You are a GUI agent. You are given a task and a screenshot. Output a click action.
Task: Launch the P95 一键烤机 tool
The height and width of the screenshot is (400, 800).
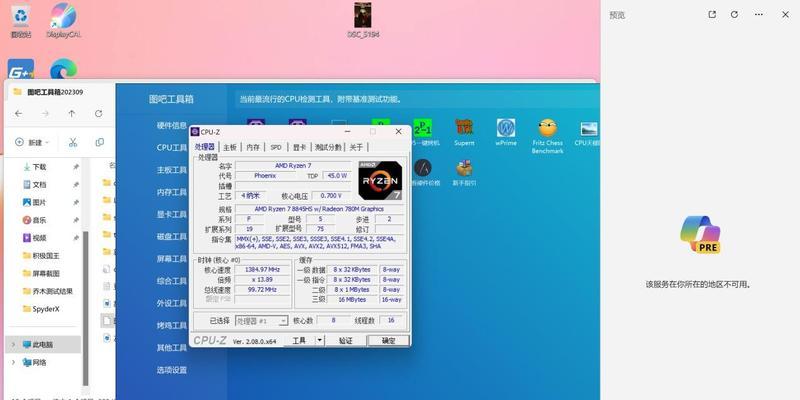(422, 132)
